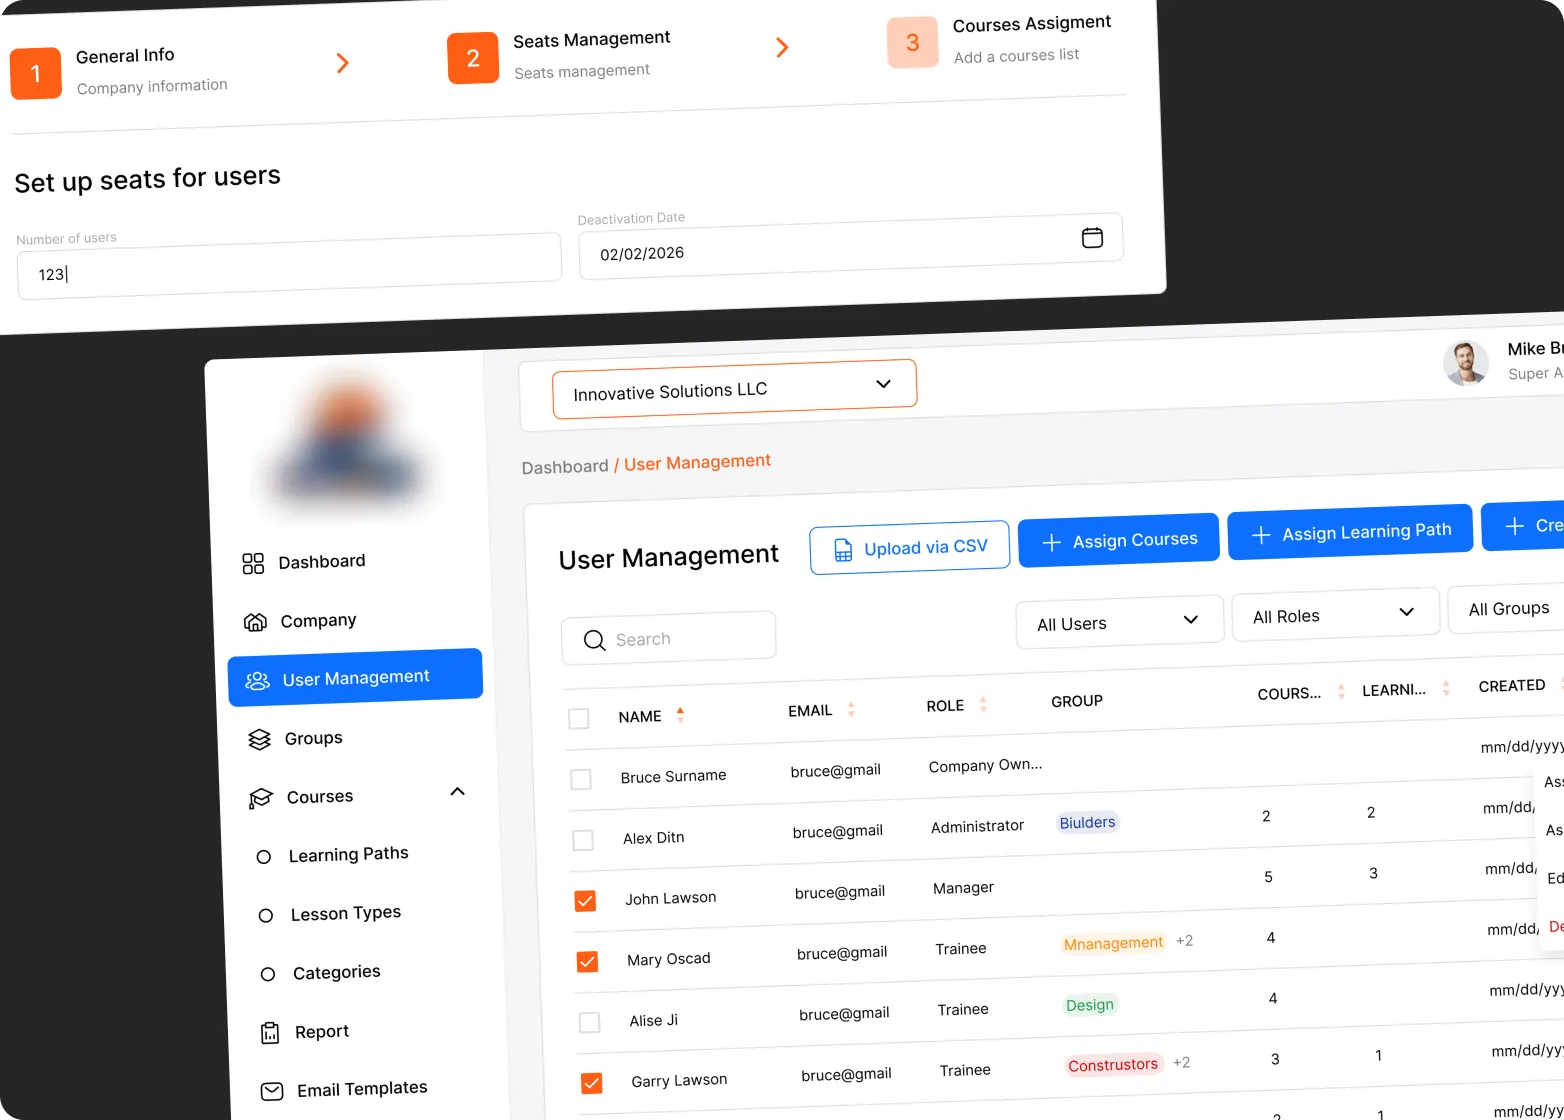This screenshot has width=1564, height=1120.
Task: Click the Assign Courses button
Action: coord(1118,540)
